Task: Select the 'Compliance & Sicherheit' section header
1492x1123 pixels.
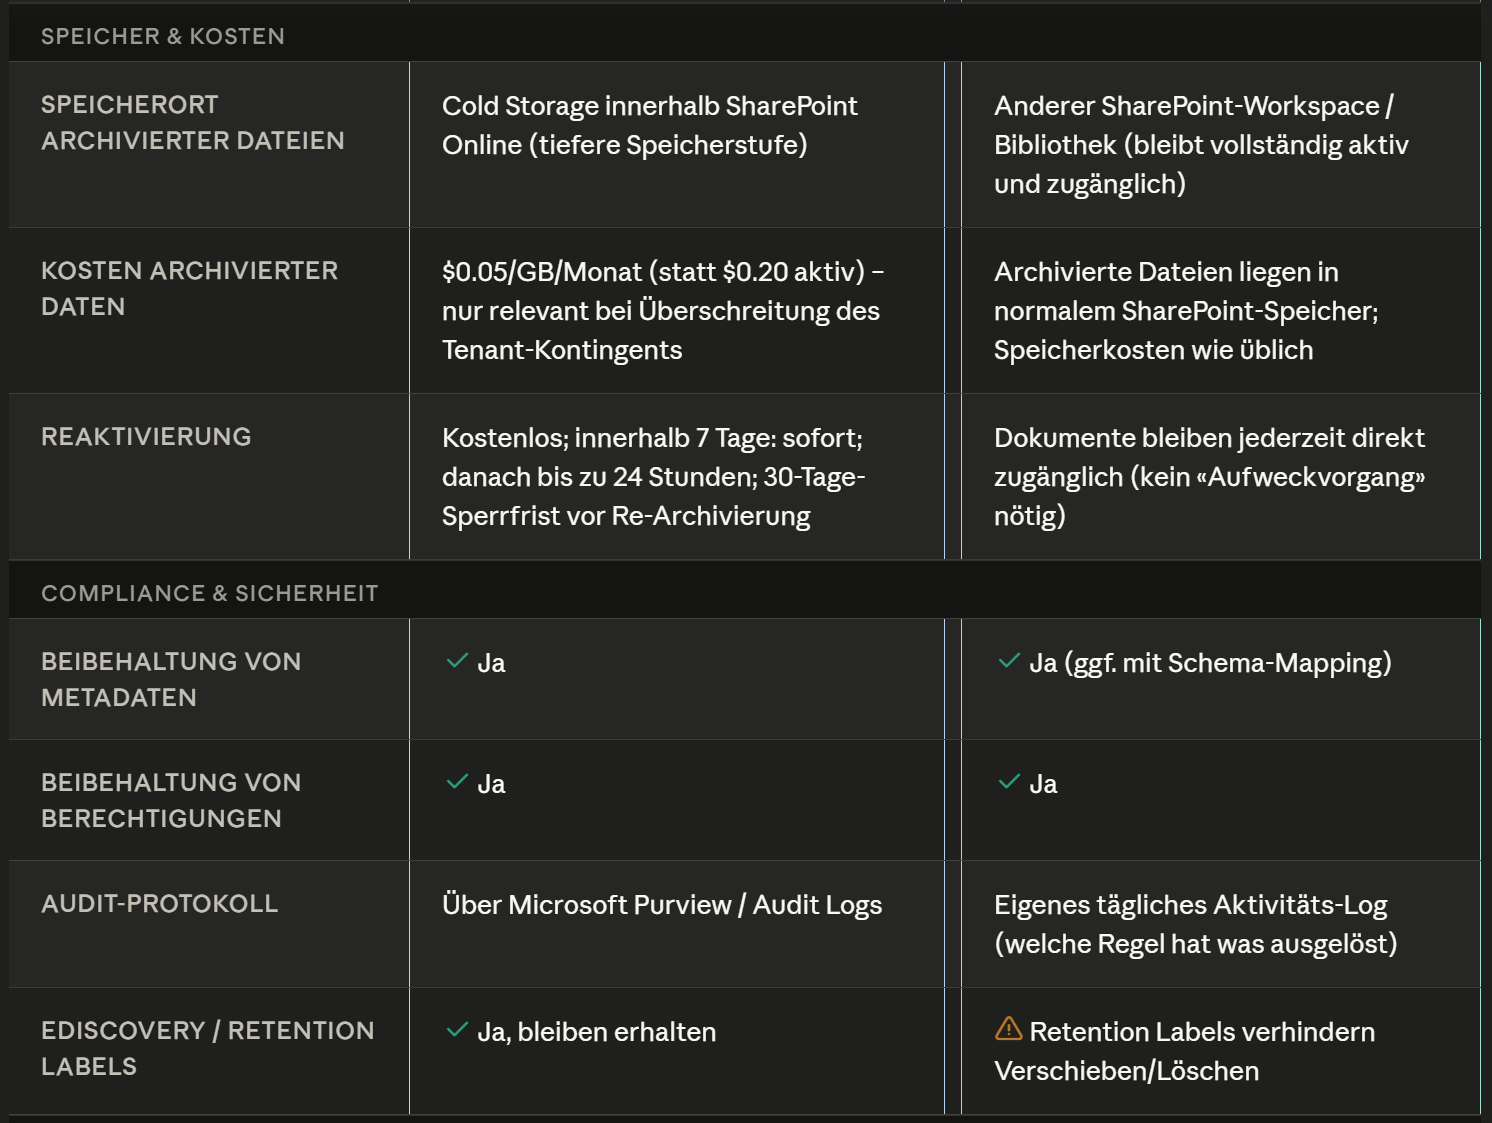Action: [210, 593]
